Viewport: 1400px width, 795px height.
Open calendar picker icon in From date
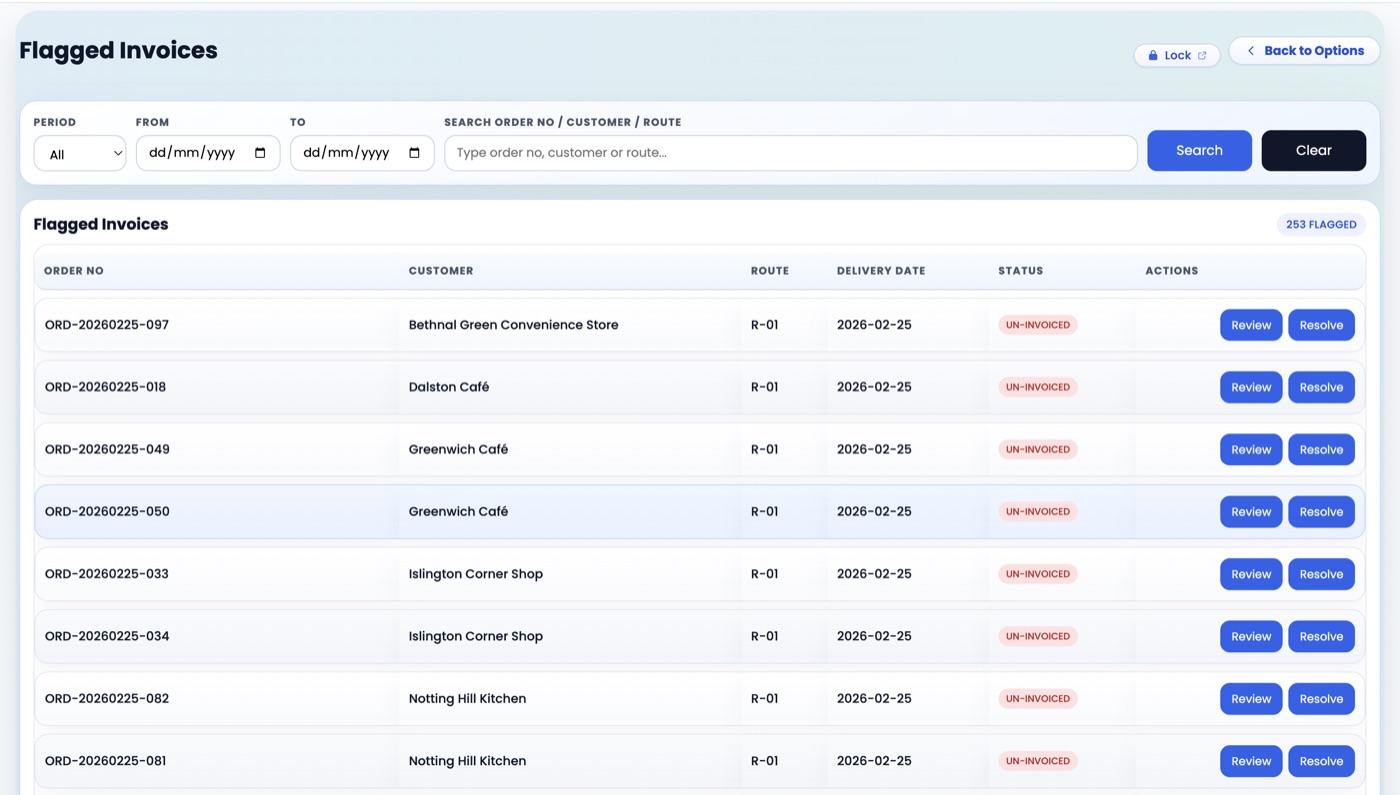tap(260, 153)
